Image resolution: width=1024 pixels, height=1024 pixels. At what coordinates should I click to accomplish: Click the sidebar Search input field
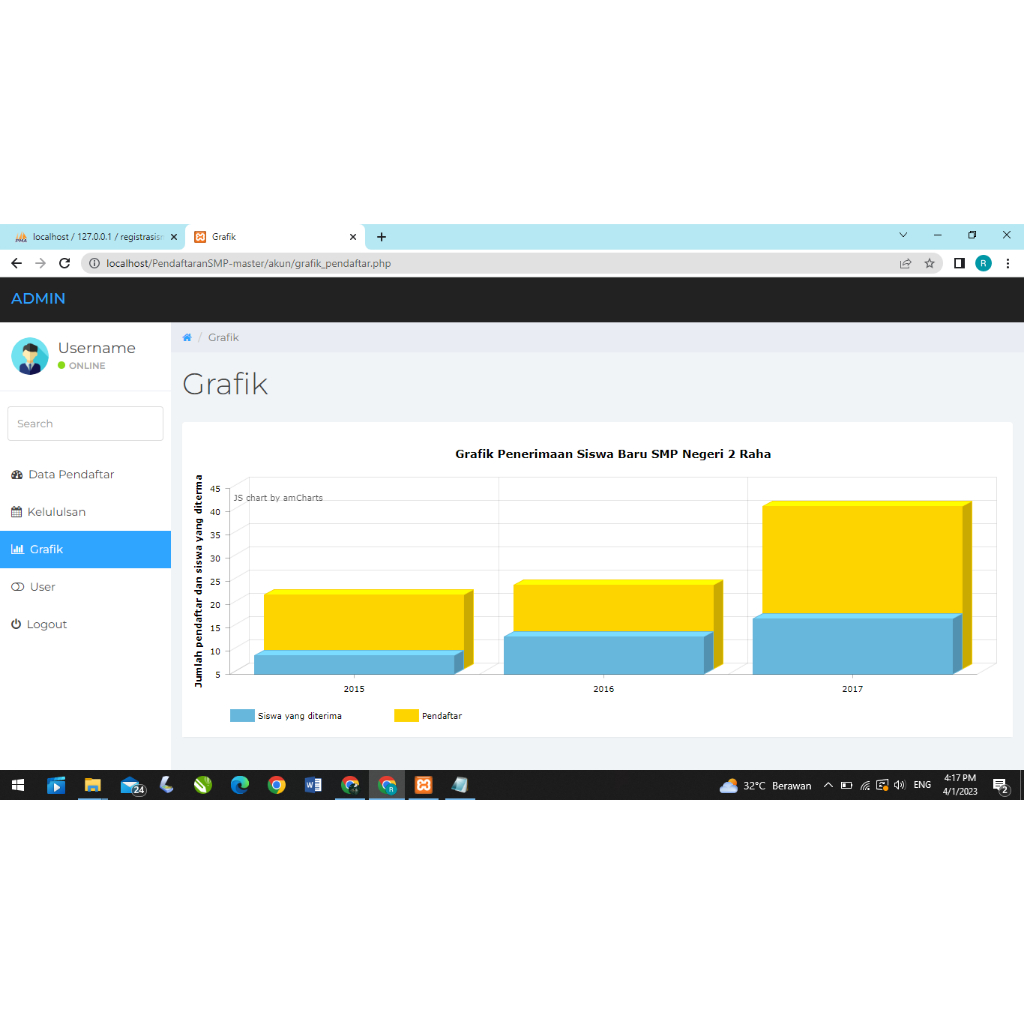point(85,424)
